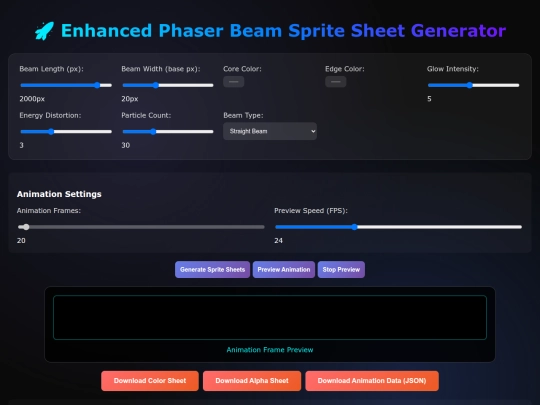Expand the Beam Type dropdown
540x405 pixels.
(x=270, y=131)
